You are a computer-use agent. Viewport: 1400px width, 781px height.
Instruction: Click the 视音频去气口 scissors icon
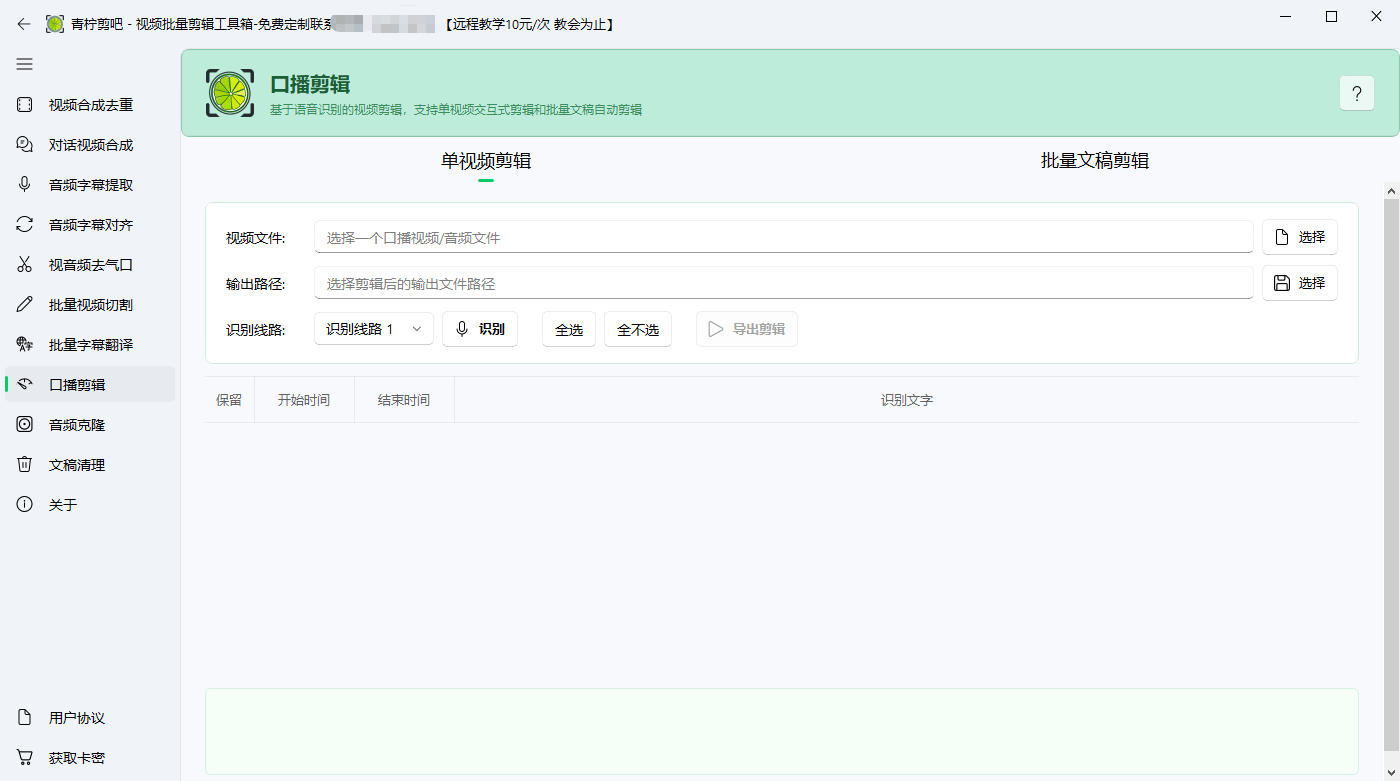[25, 265]
